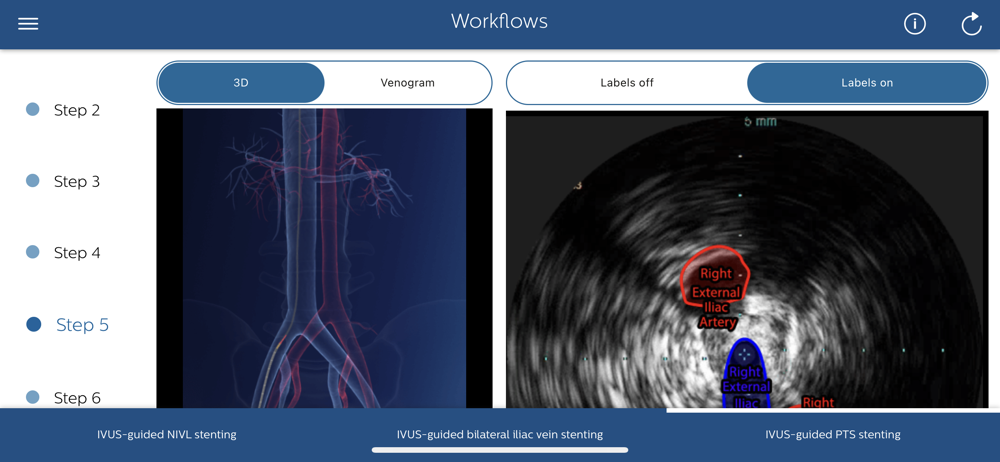The height and width of the screenshot is (462, 1000).
Task: Turn labels on
Action: (x=867, y=83)
